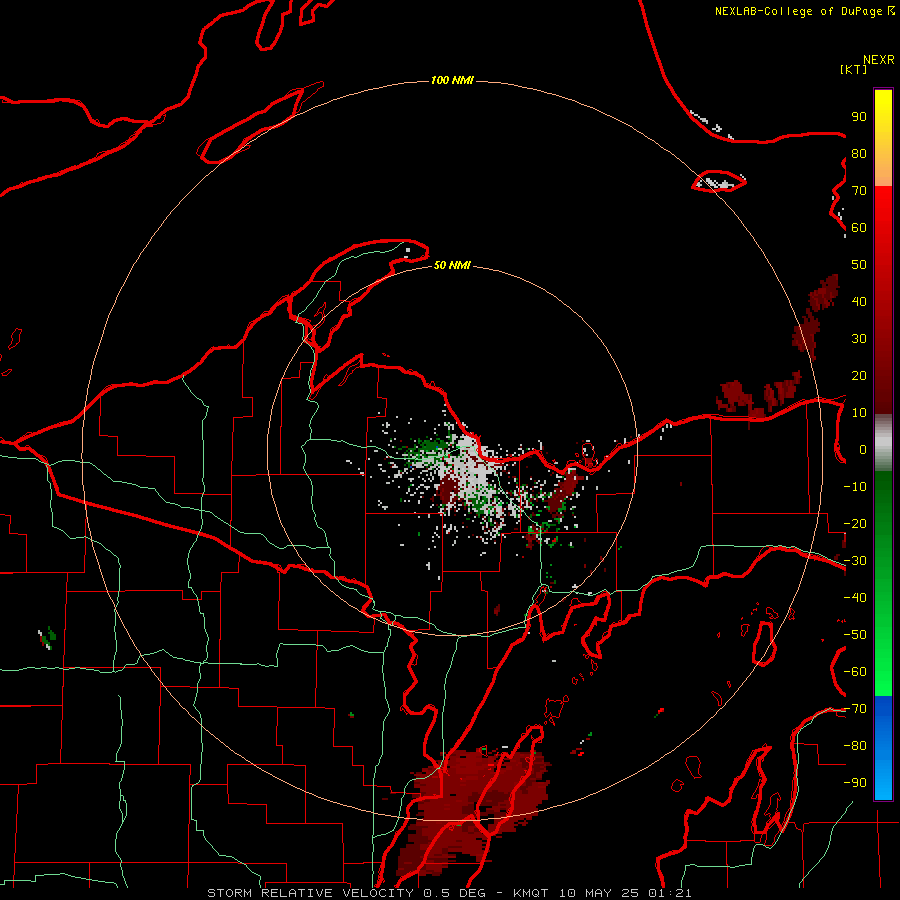The width and height of the screenshot is (900, 900).
Task: Click the -70 value on the velocity scale
Action: click(855, 709)
